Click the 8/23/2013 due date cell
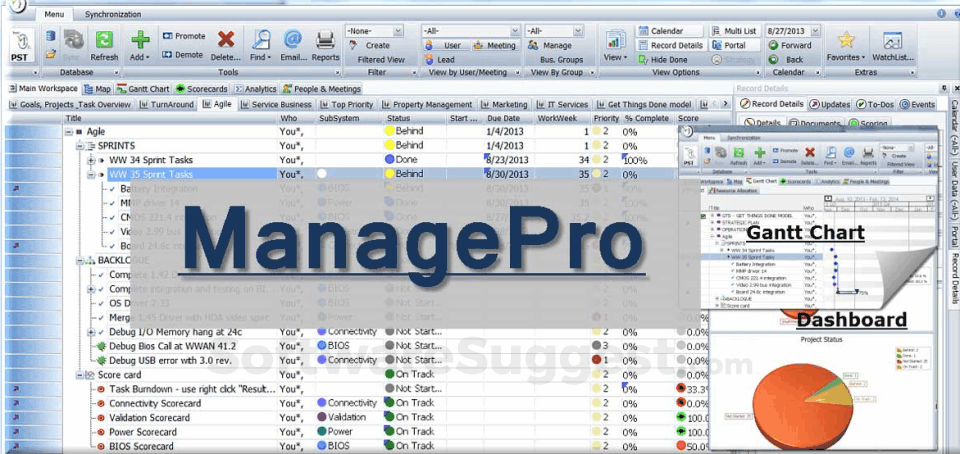The image size is (960, 454). point(509,160)
